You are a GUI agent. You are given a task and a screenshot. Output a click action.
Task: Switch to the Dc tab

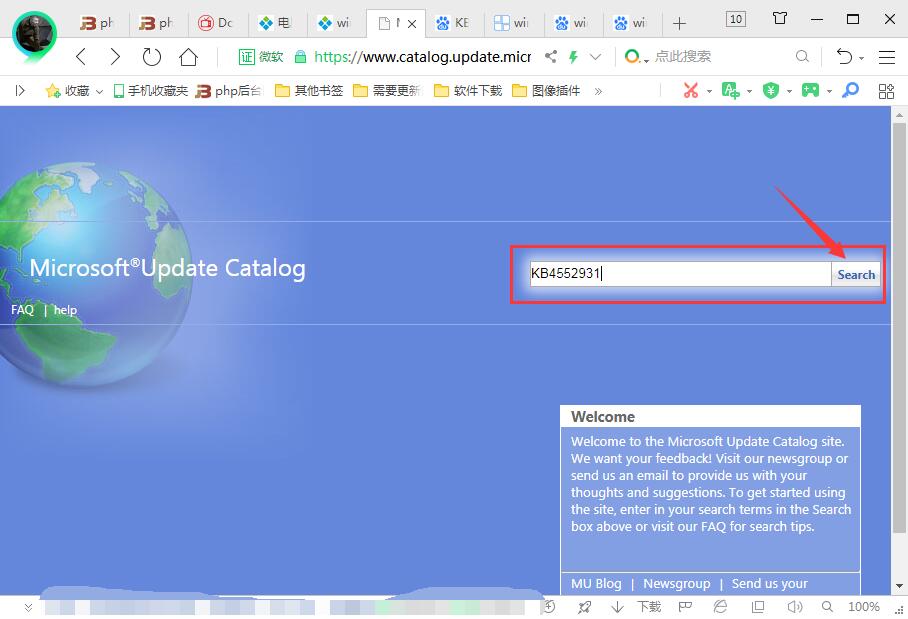coord(217,23)
